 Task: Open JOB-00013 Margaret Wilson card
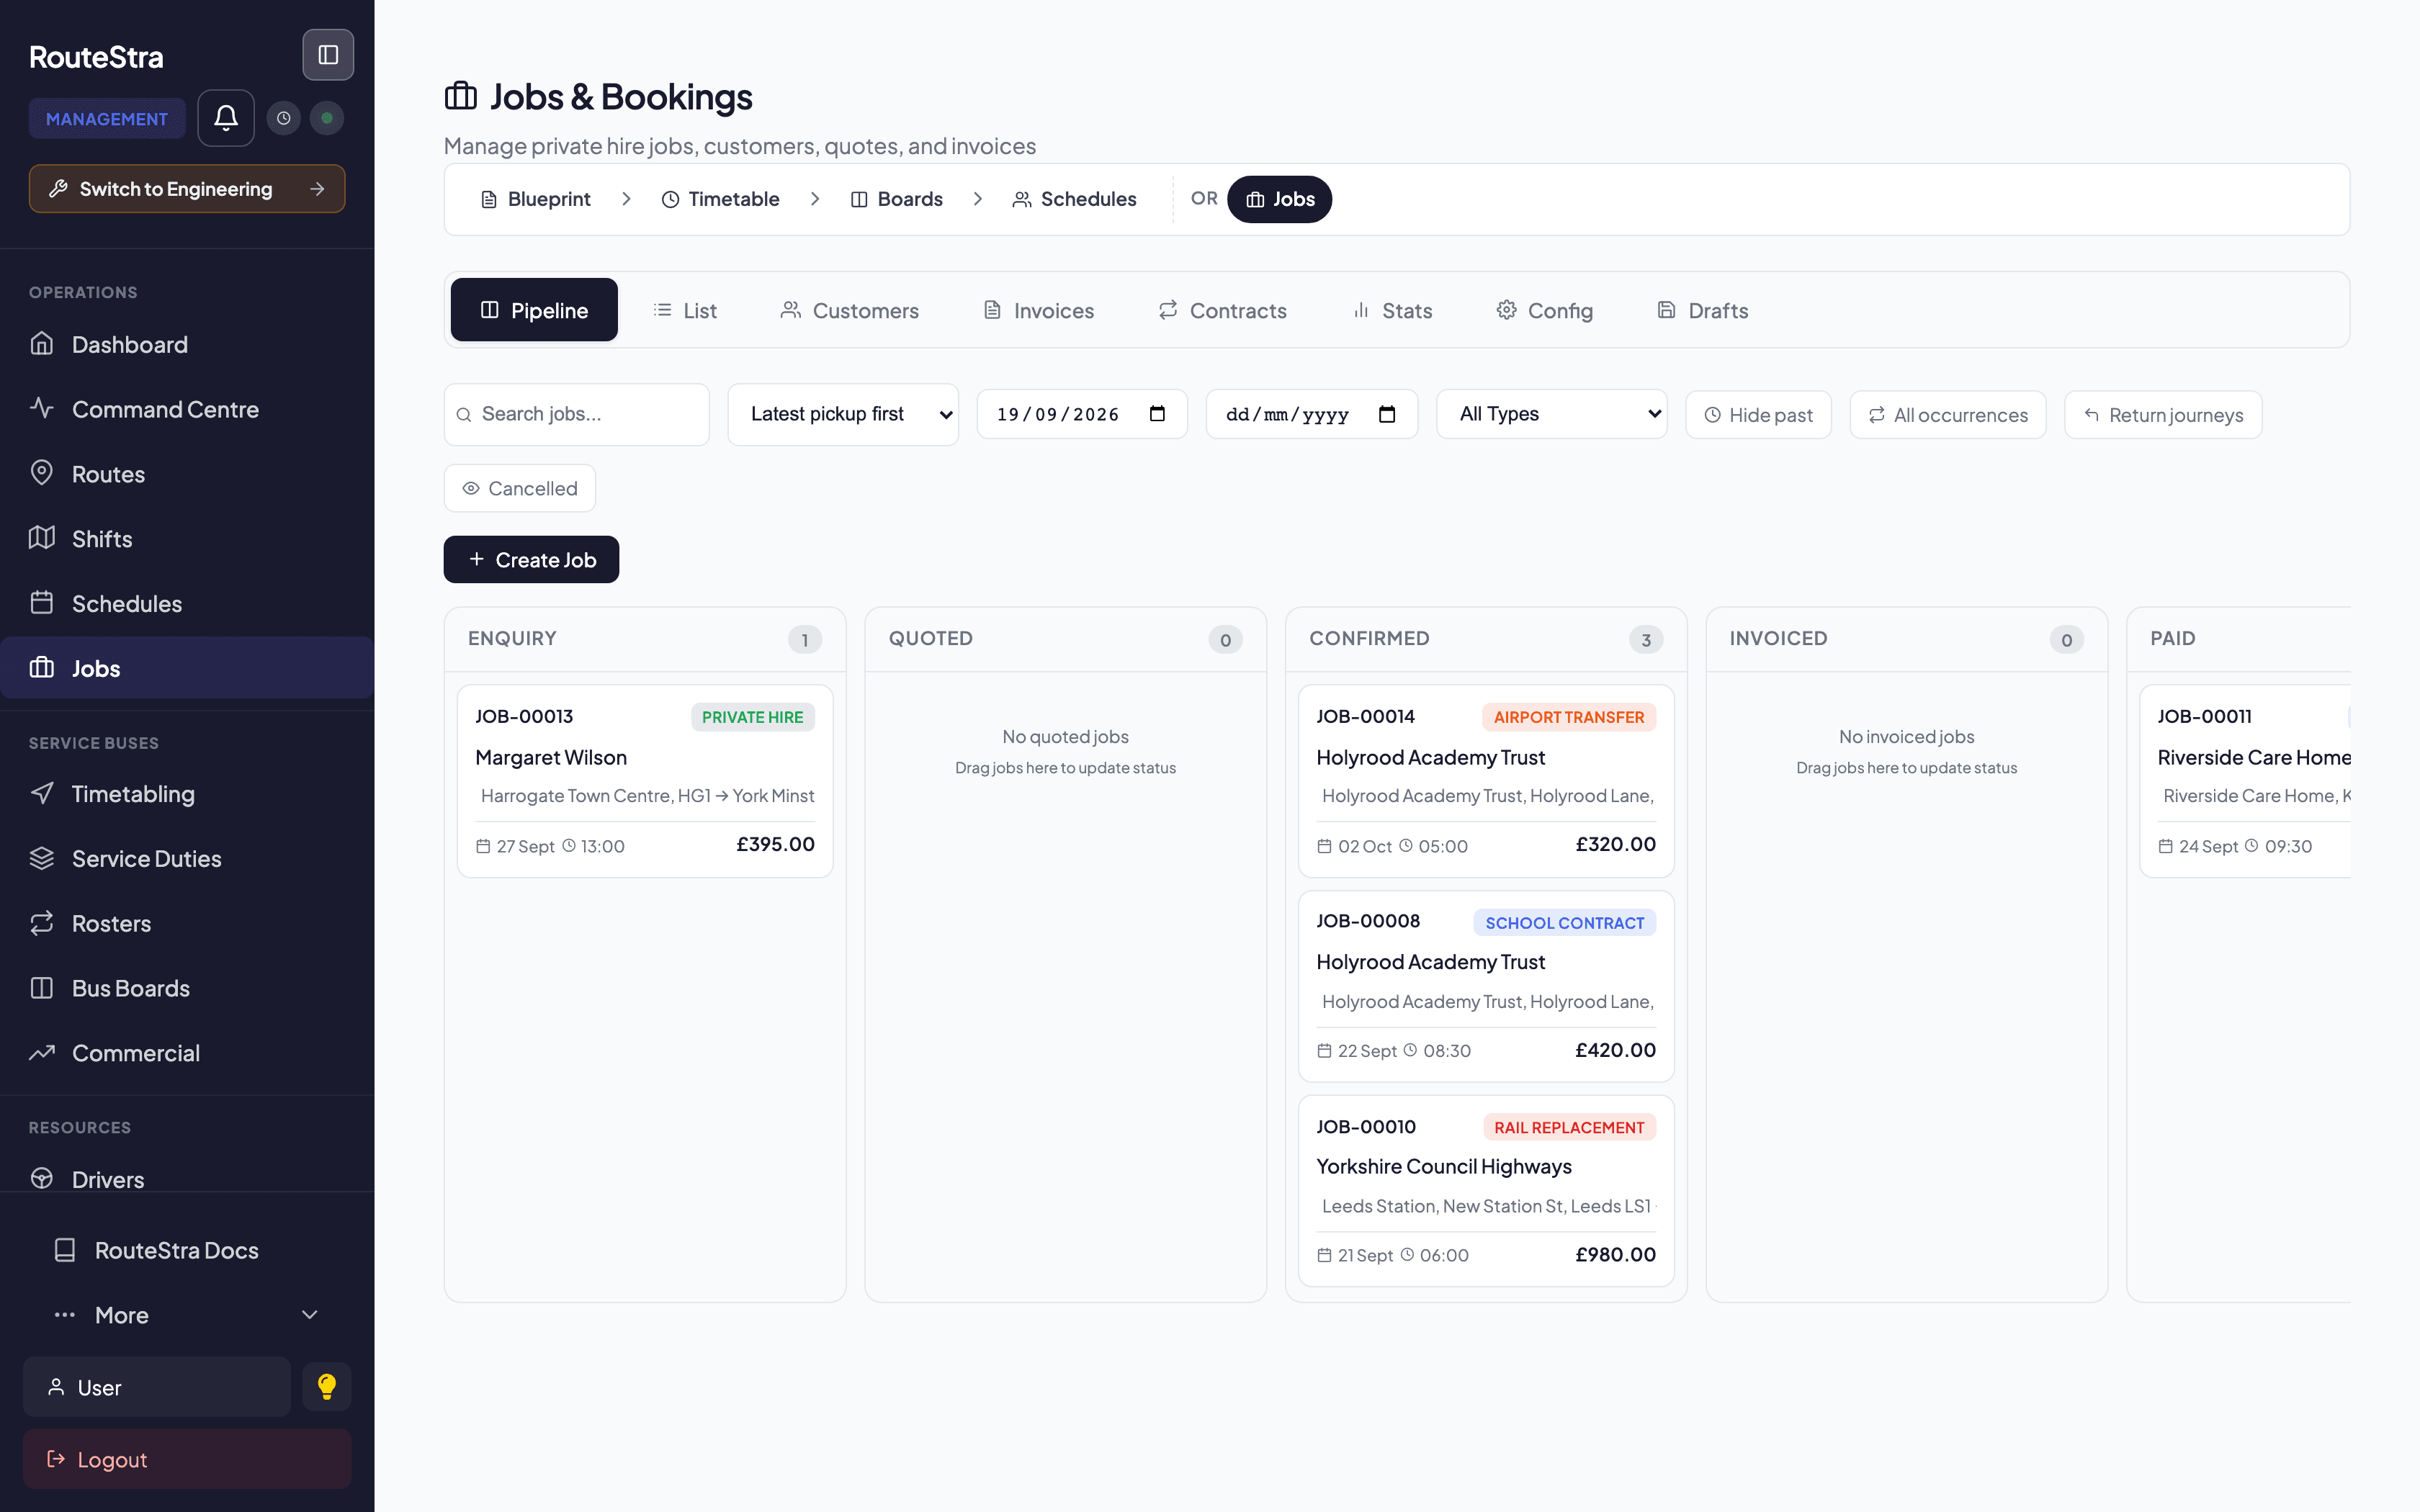pyautogui.click(x=645, y=781)
